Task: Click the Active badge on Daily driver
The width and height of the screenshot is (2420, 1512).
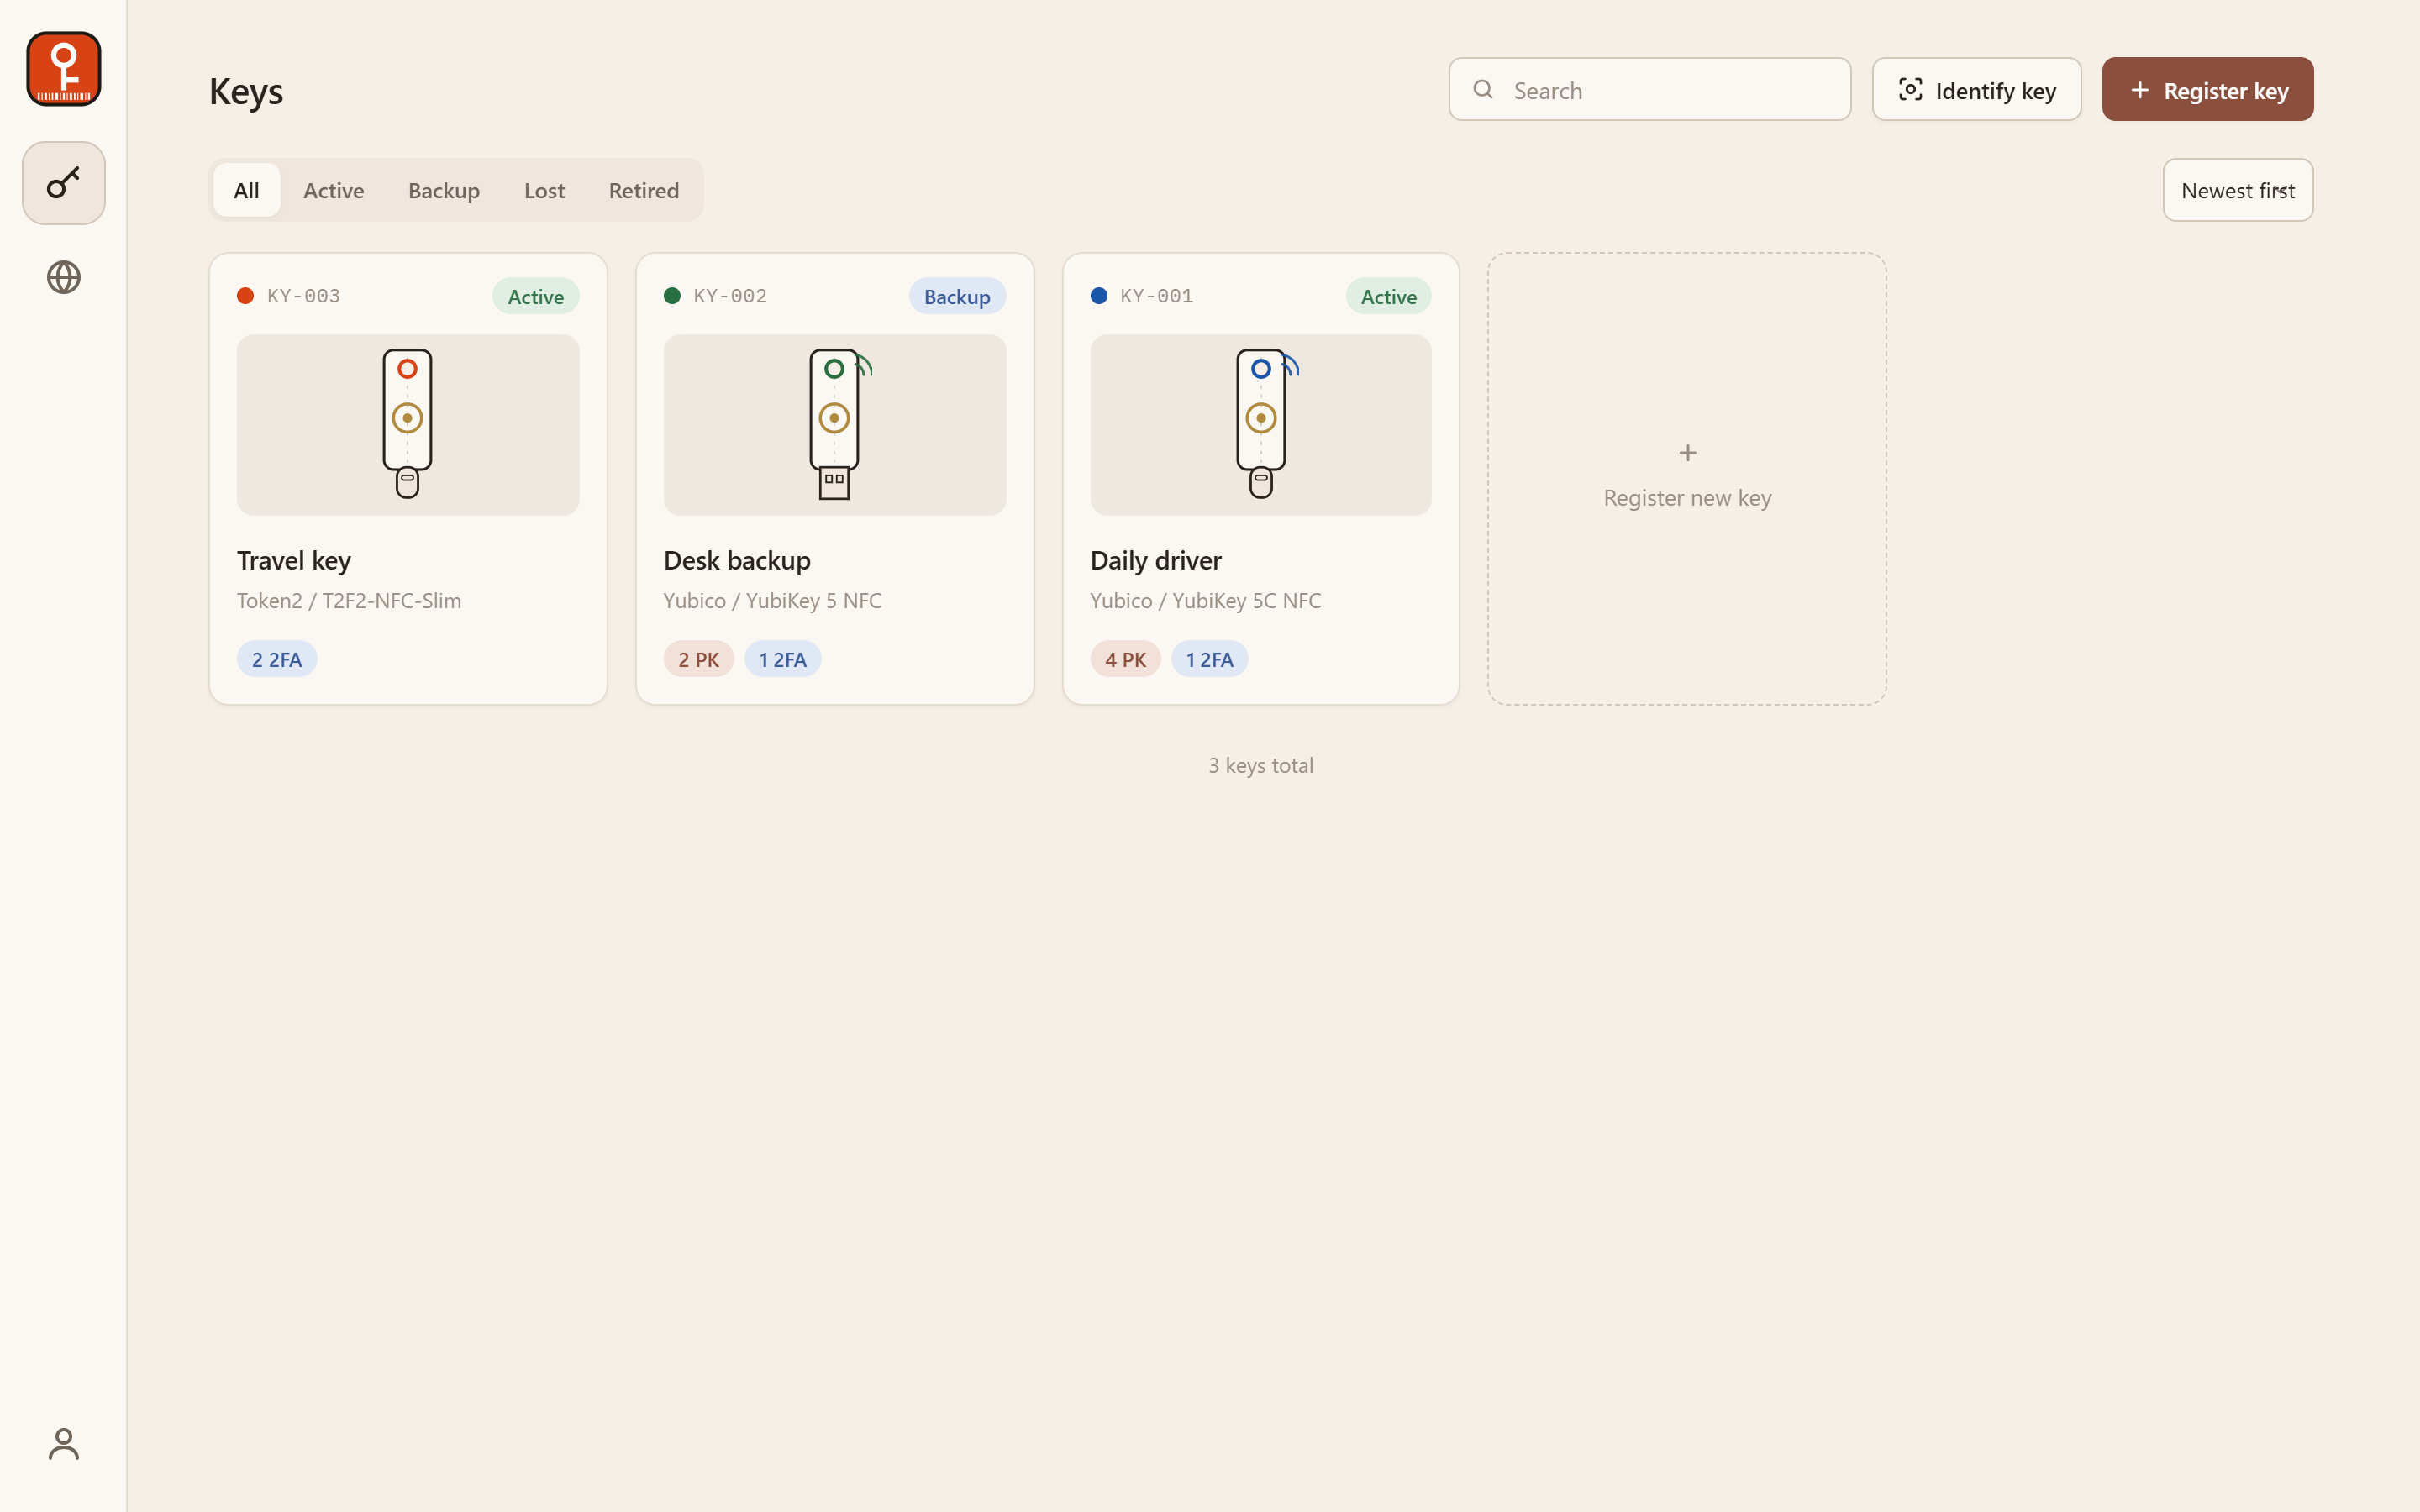Action: pos(1388,296)
